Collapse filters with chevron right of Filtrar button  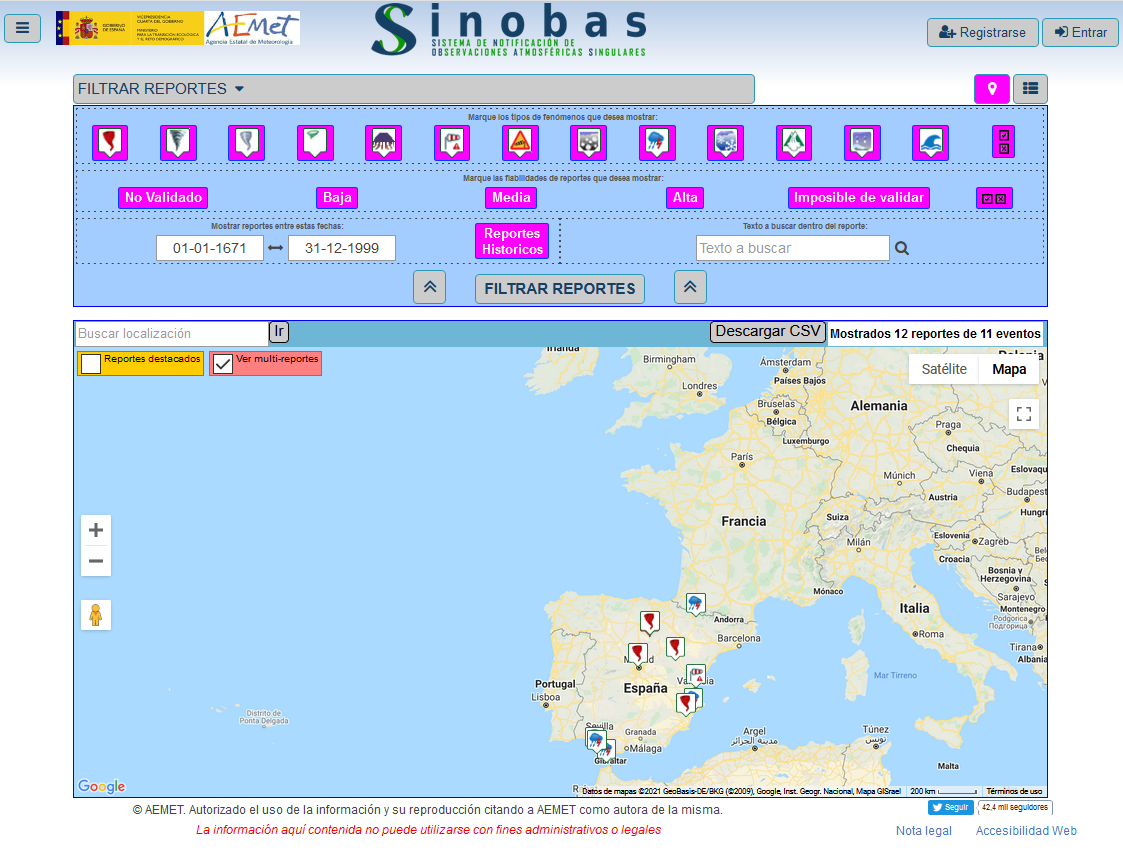coord(690,287)
